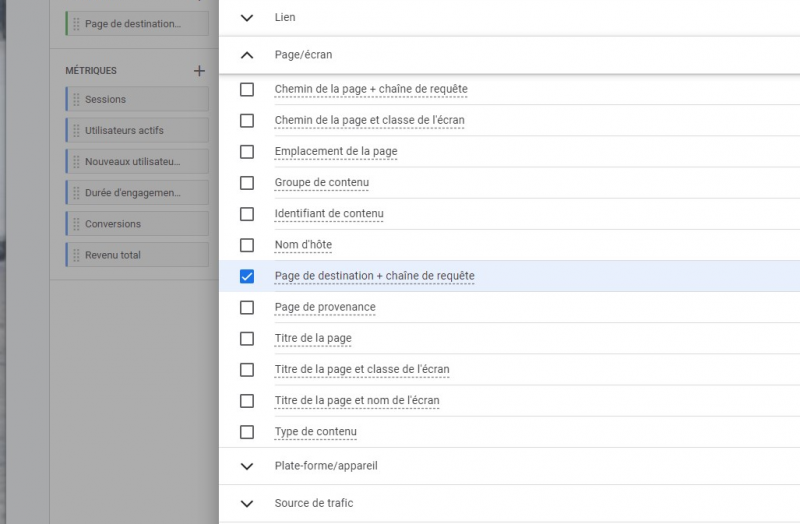
Task: Tick the Groupe de contenu checkbox
Action: [247, 183]
